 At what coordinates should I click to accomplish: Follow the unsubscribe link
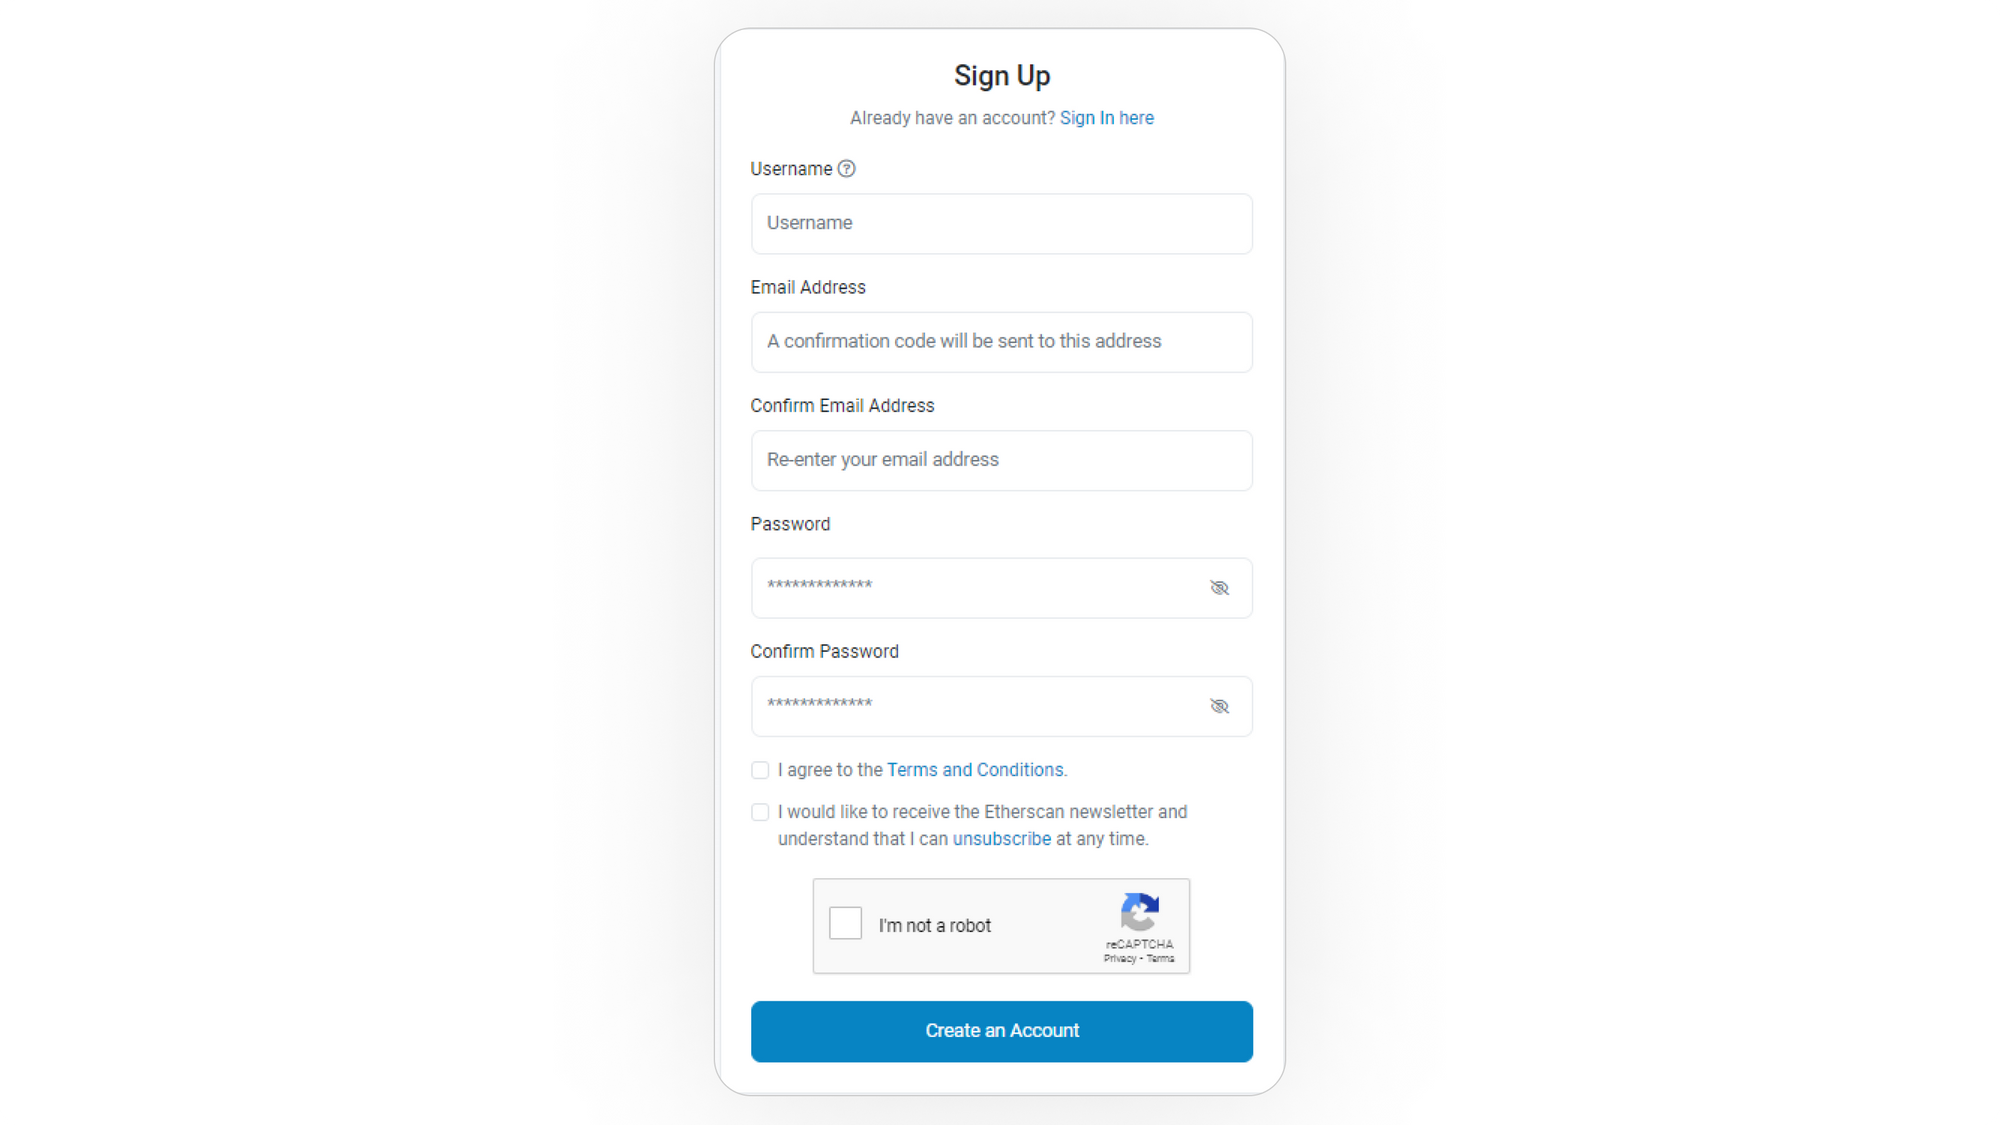1001,839
